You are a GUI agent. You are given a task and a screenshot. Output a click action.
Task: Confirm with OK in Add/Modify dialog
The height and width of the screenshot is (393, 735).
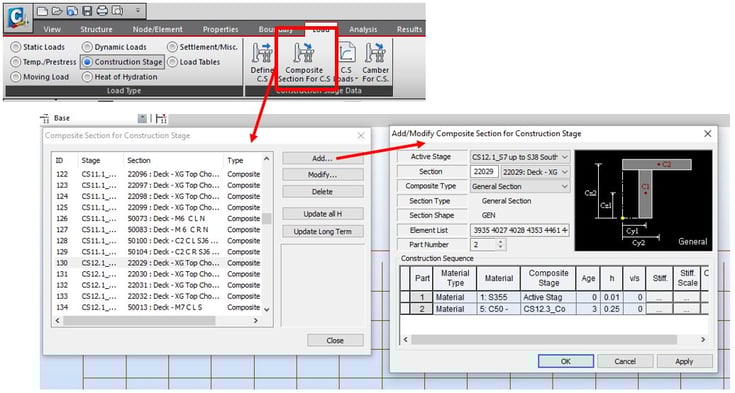point(566,362)
